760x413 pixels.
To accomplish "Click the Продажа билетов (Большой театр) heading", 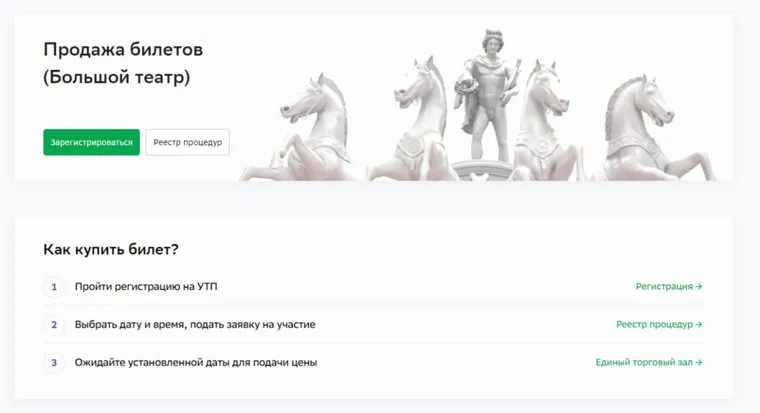I will [123, 63].
